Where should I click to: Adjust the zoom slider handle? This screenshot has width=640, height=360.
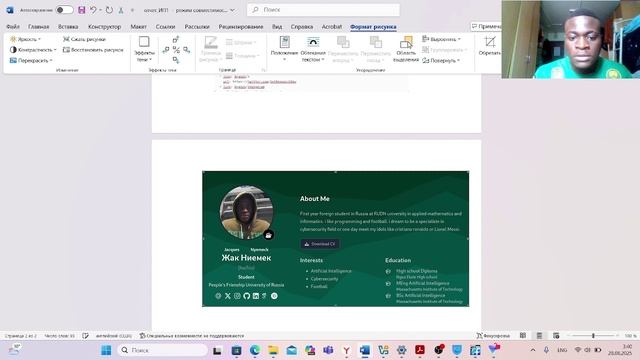593,336
